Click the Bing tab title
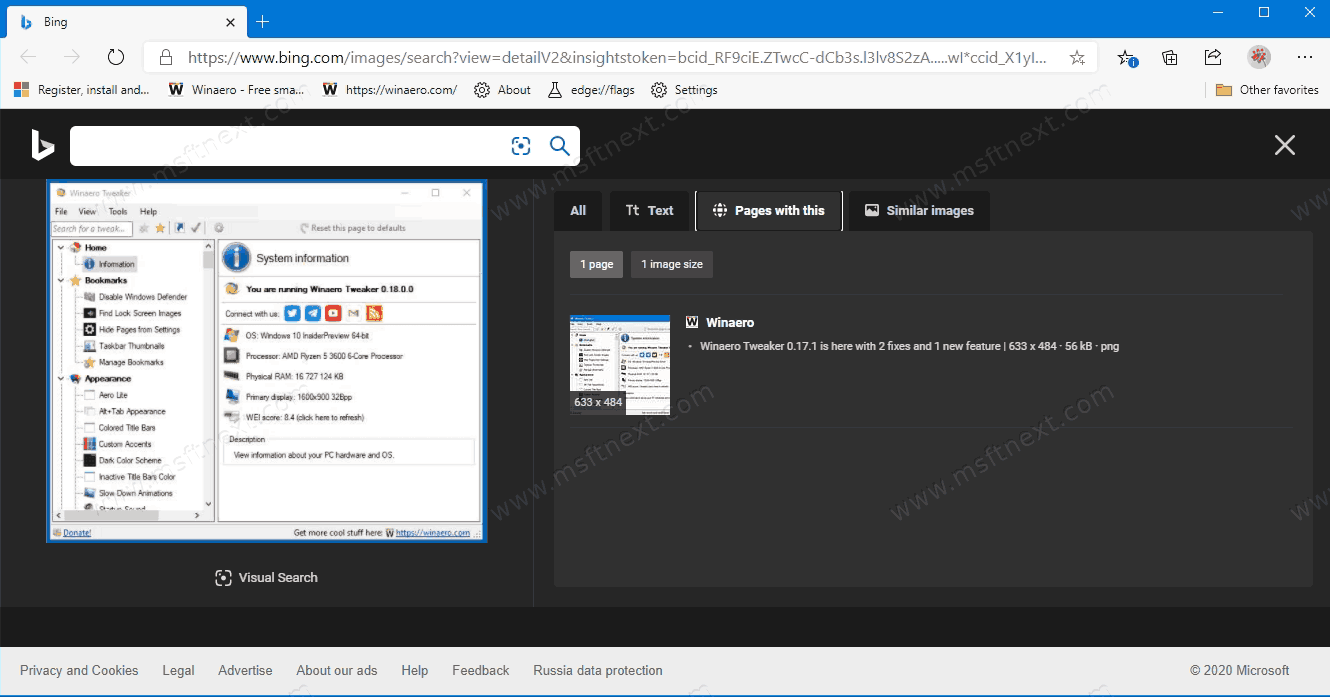The height and width of the screenshot is (697, 1330). pos(56,22)
